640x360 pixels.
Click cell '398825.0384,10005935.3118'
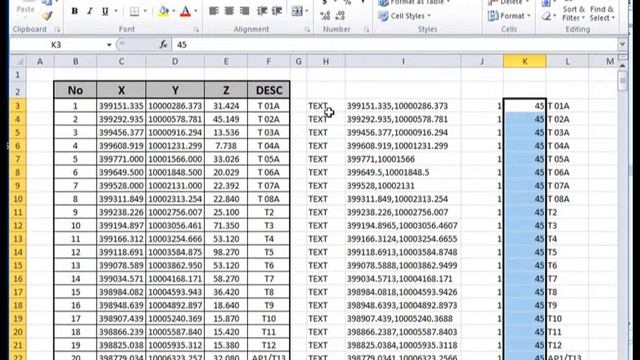coord(403,345)
